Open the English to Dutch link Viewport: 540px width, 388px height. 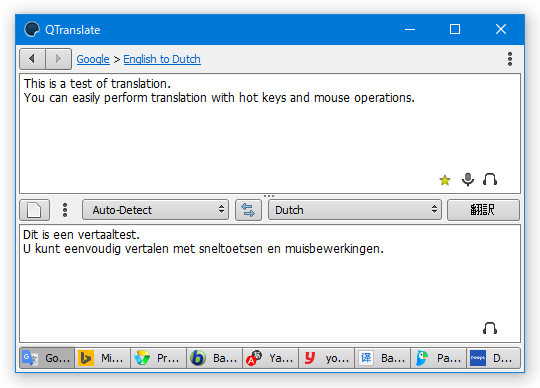click(162, 59)
